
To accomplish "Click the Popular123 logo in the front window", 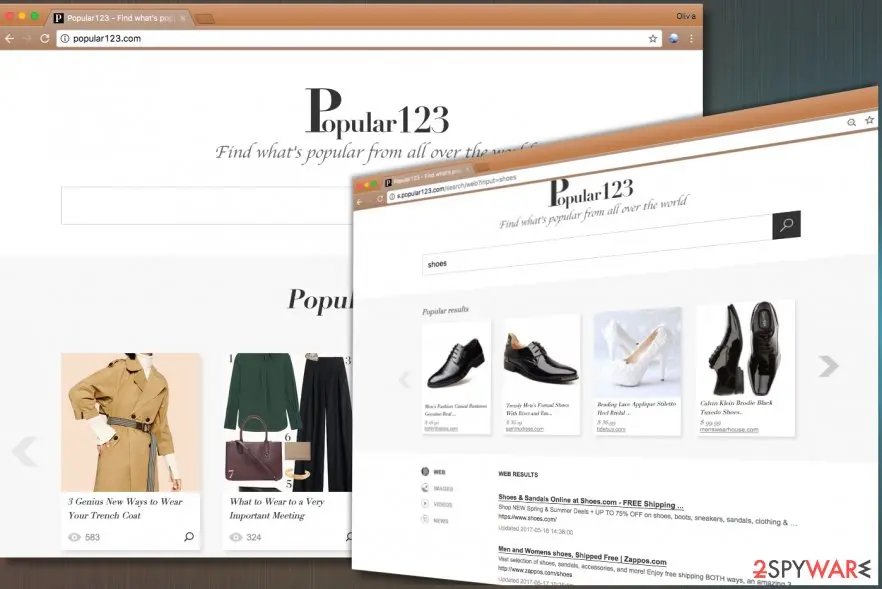I will 592,192.
